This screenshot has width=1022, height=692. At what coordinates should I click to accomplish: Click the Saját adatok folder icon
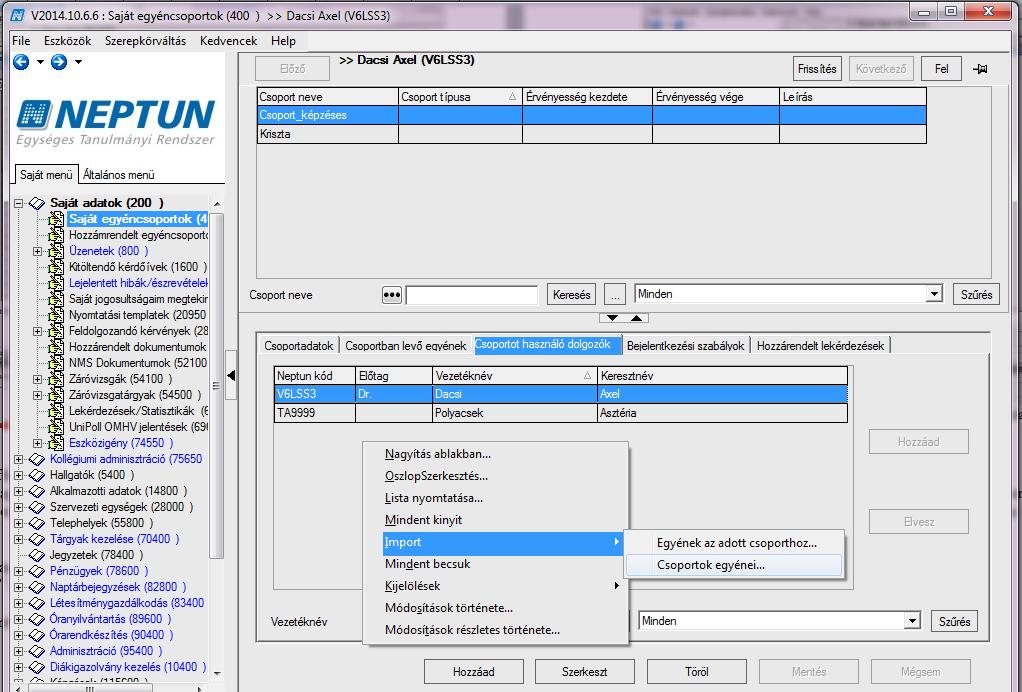(x=37, y=203)
